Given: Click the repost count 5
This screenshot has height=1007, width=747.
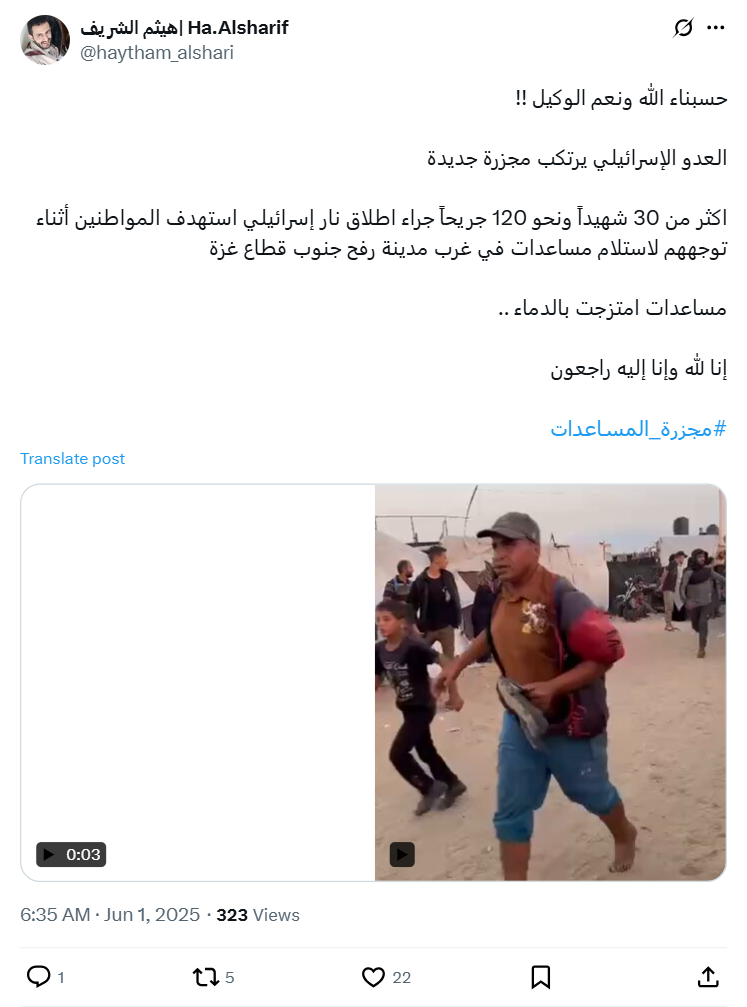Looking at the screenshot, I should coord(230,977).
